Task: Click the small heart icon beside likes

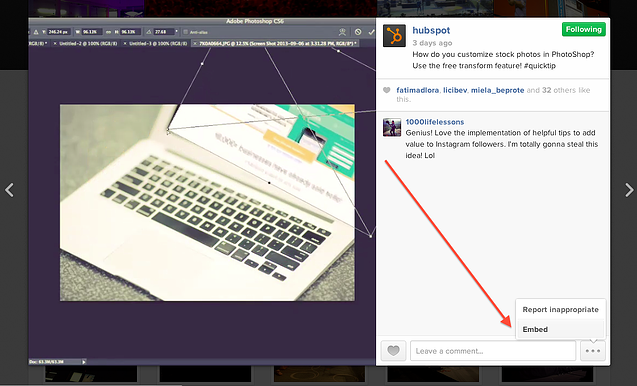Action: tap(387, 90)
